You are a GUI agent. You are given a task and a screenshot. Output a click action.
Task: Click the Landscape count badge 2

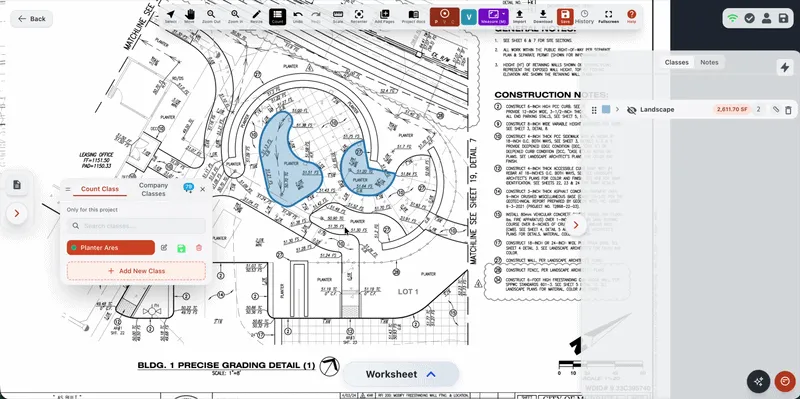759,110
